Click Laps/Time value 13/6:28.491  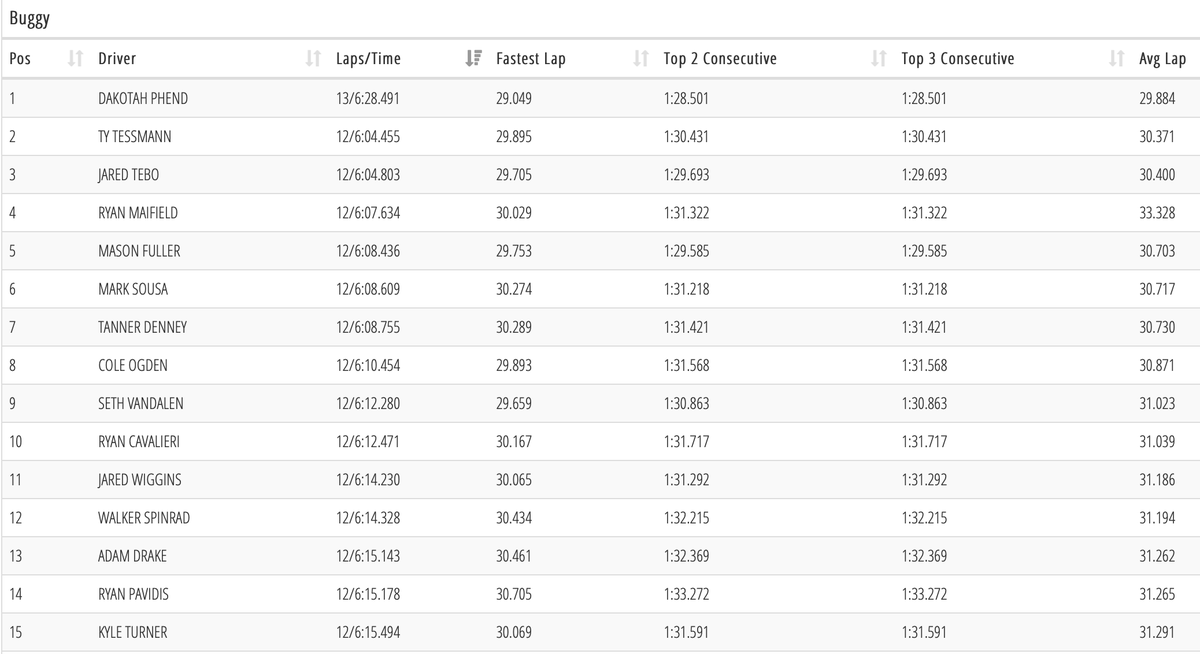[x=368, y=99]
